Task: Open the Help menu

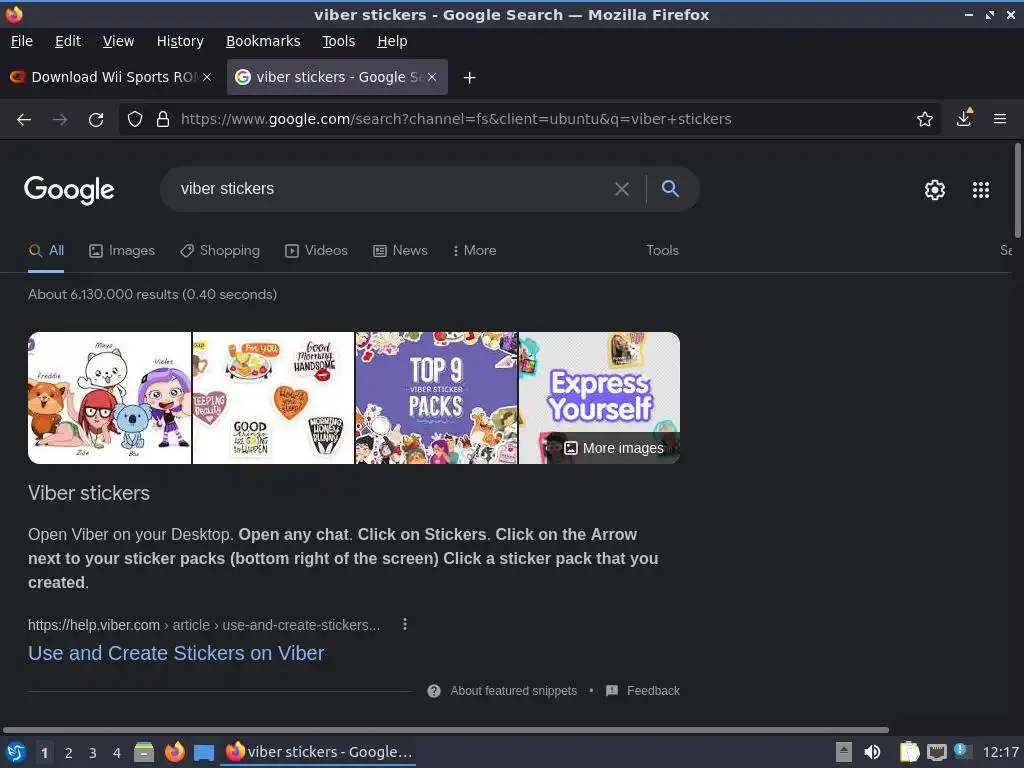Action: pos(392,41)
